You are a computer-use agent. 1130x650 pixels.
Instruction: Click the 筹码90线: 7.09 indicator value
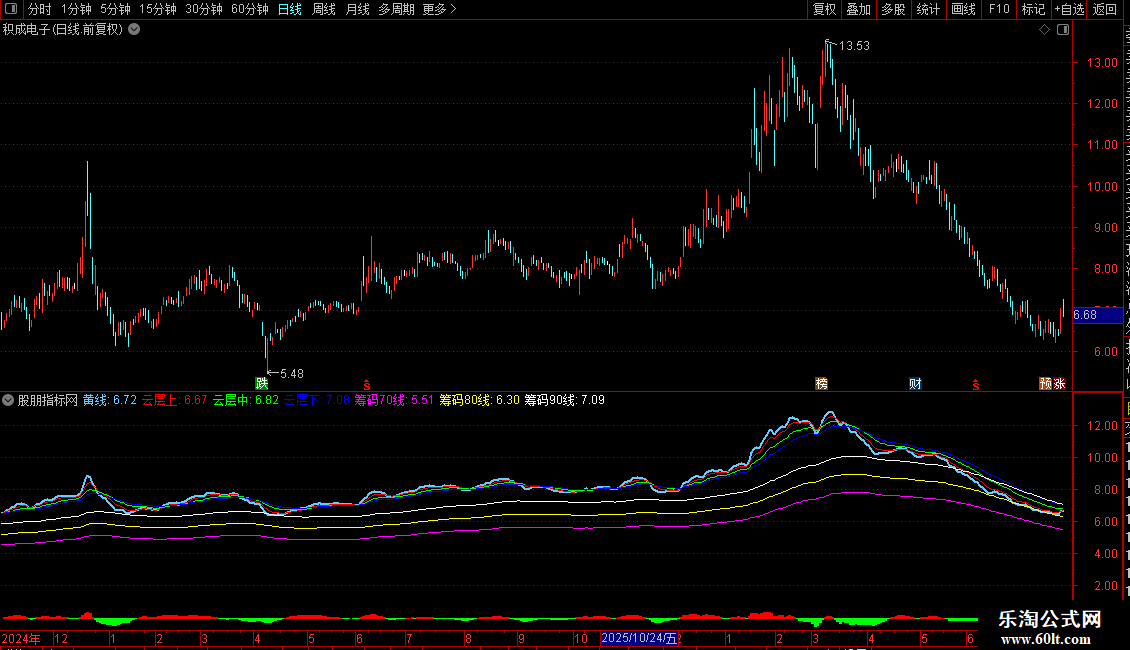564,400
